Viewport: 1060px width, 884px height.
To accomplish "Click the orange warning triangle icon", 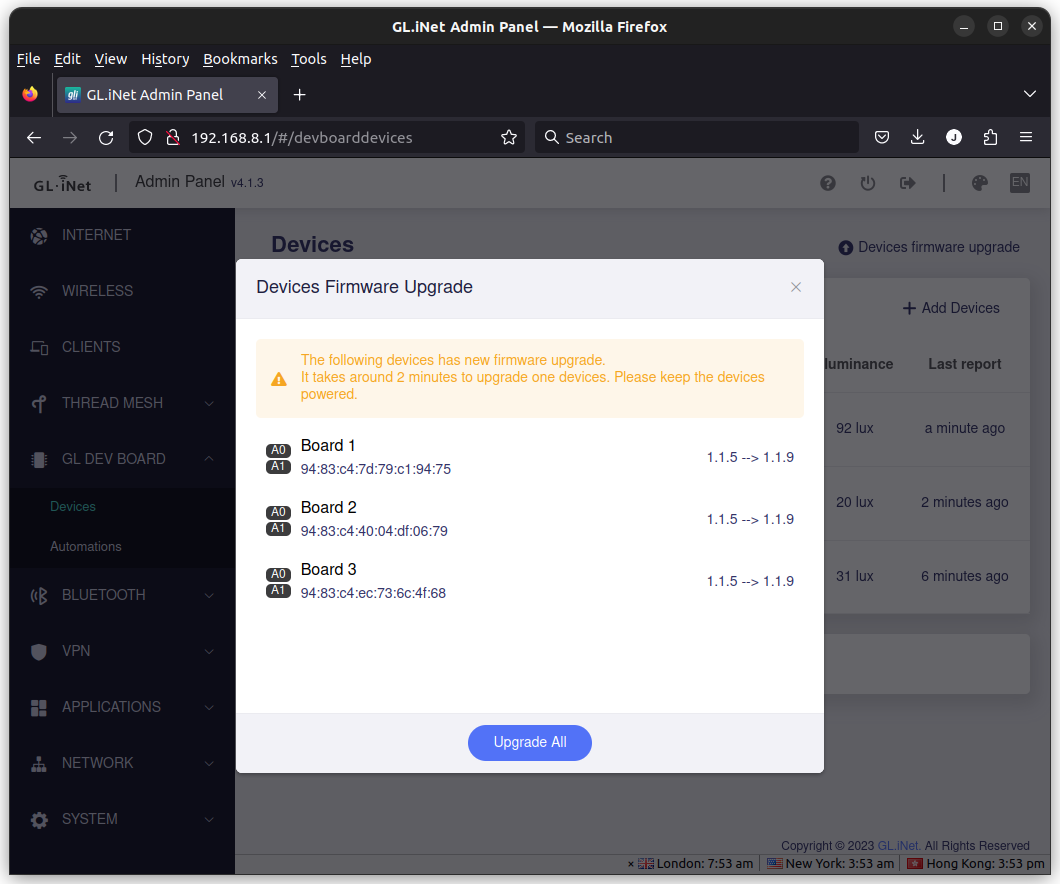I will pyautogui.click(x=279, y=379).
